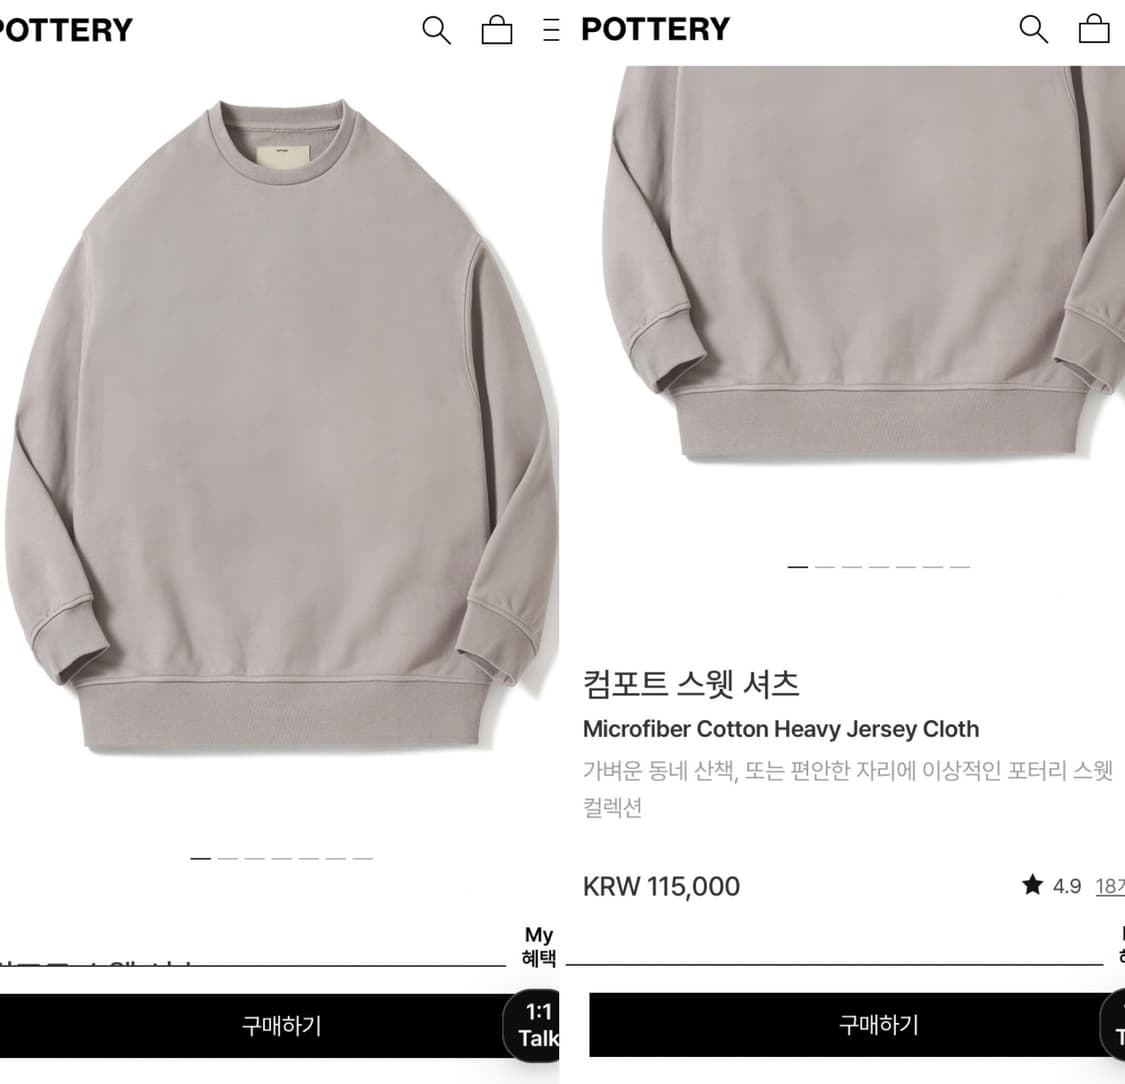
Task: Open the 1:1 Talk chat bubble
Action: [535, 1024]
